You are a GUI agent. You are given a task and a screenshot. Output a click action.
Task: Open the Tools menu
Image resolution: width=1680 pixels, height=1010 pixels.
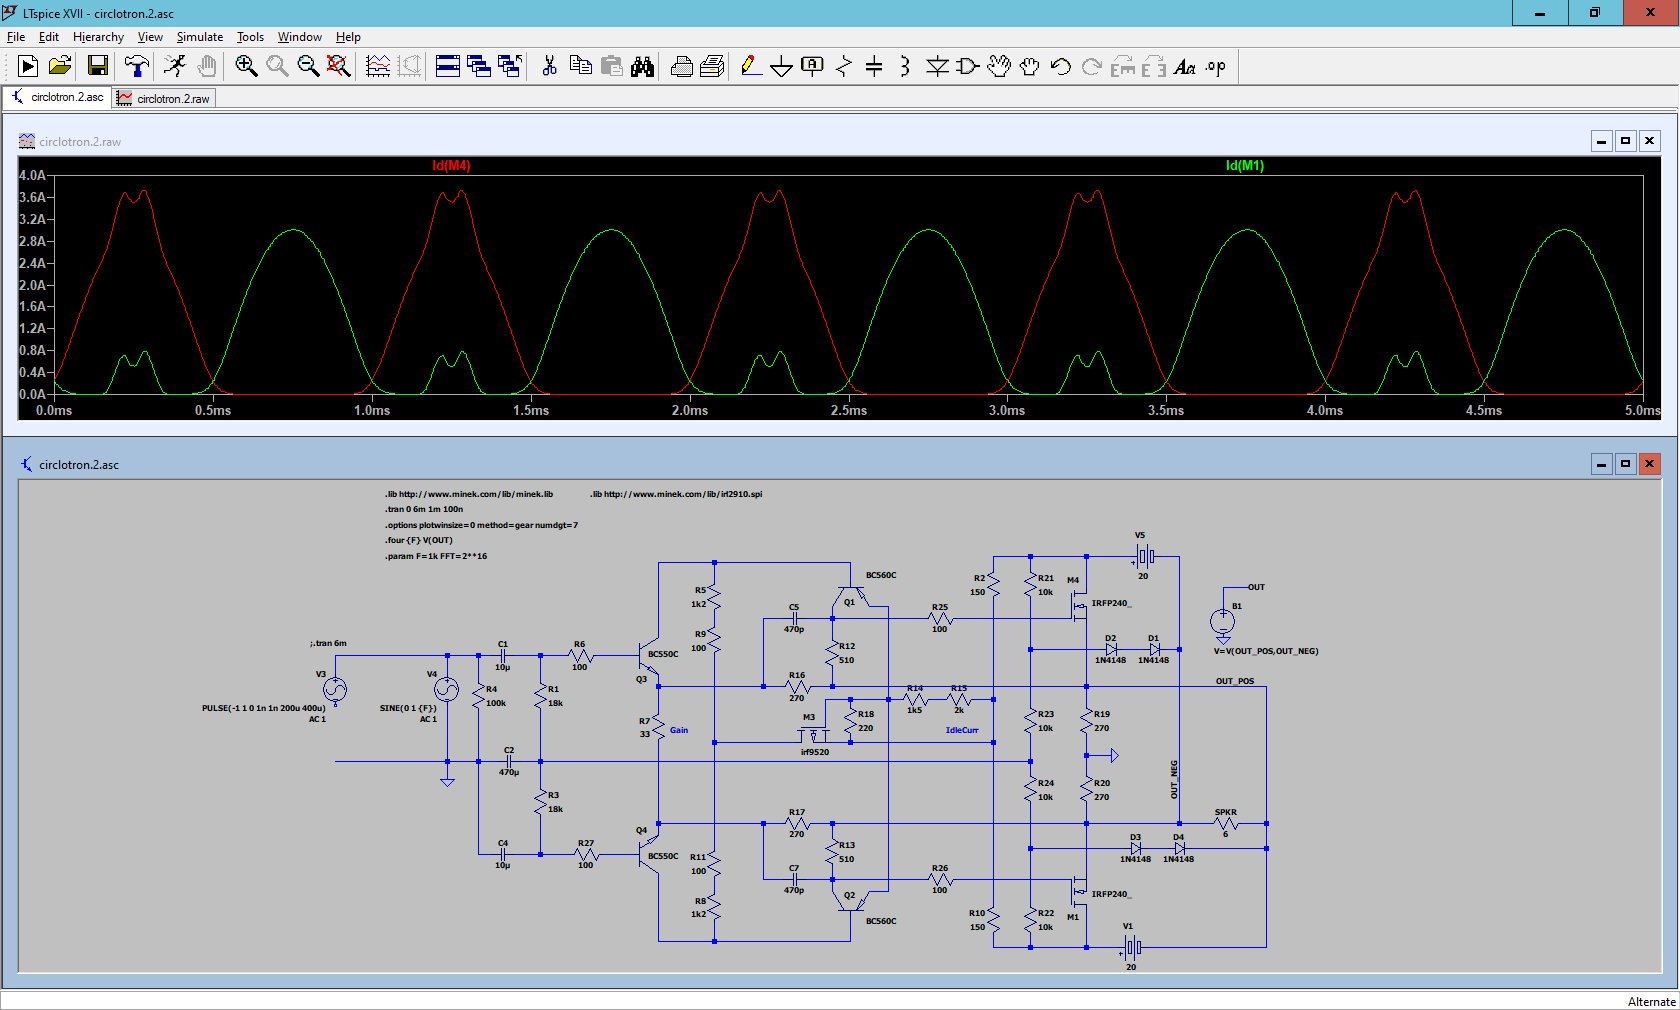pos(250,37)
